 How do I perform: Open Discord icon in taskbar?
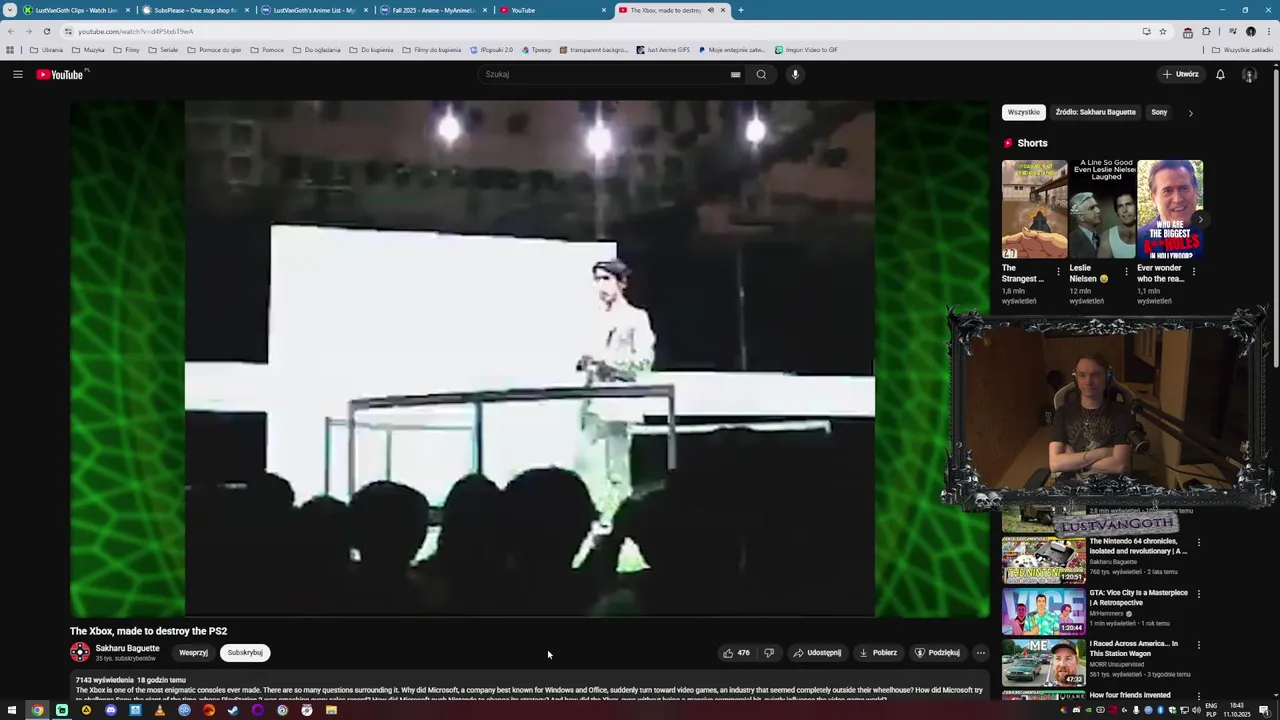click(x=111, y=710)
